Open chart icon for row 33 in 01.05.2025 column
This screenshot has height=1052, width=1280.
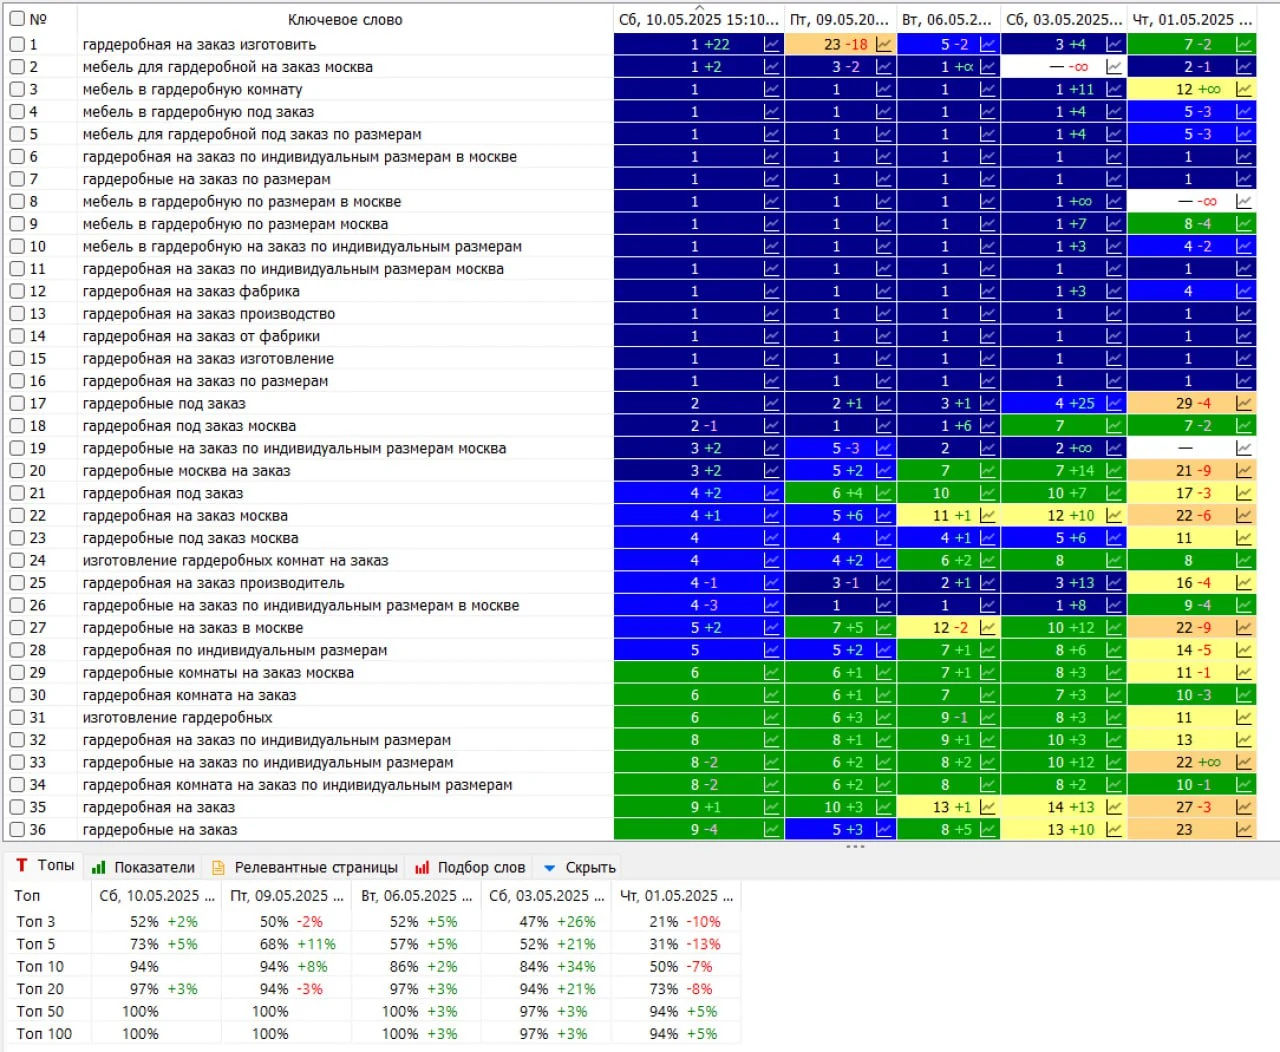1244,762
